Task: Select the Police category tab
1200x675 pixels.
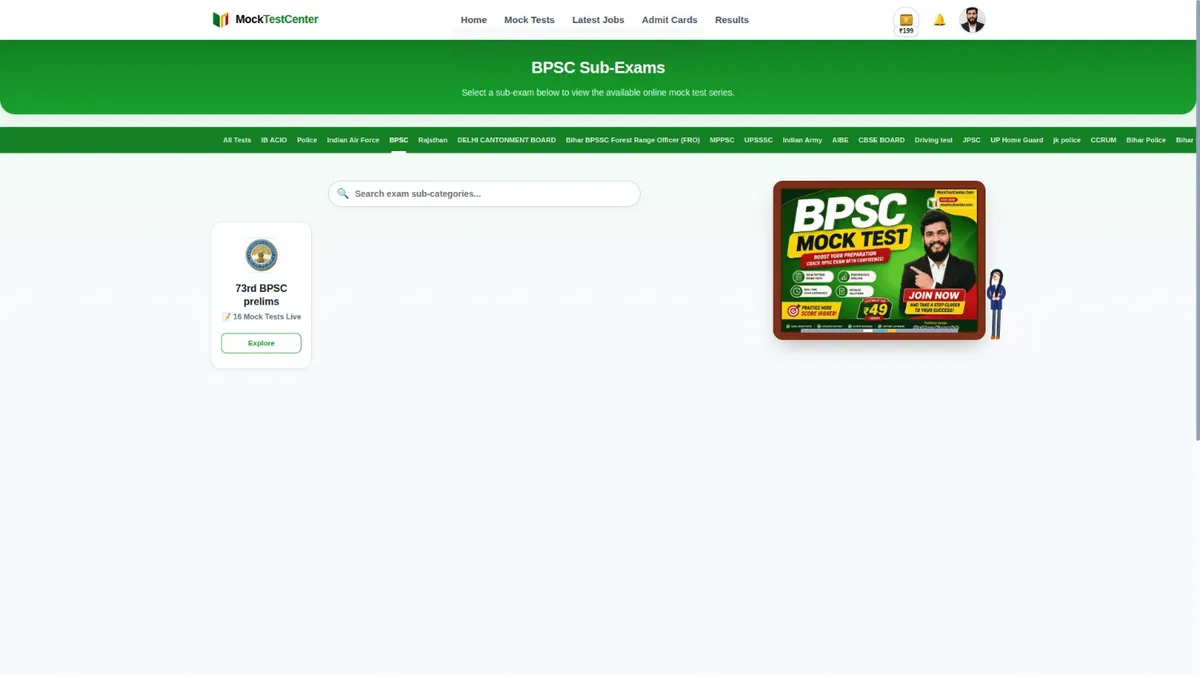Action: point(307,140)
